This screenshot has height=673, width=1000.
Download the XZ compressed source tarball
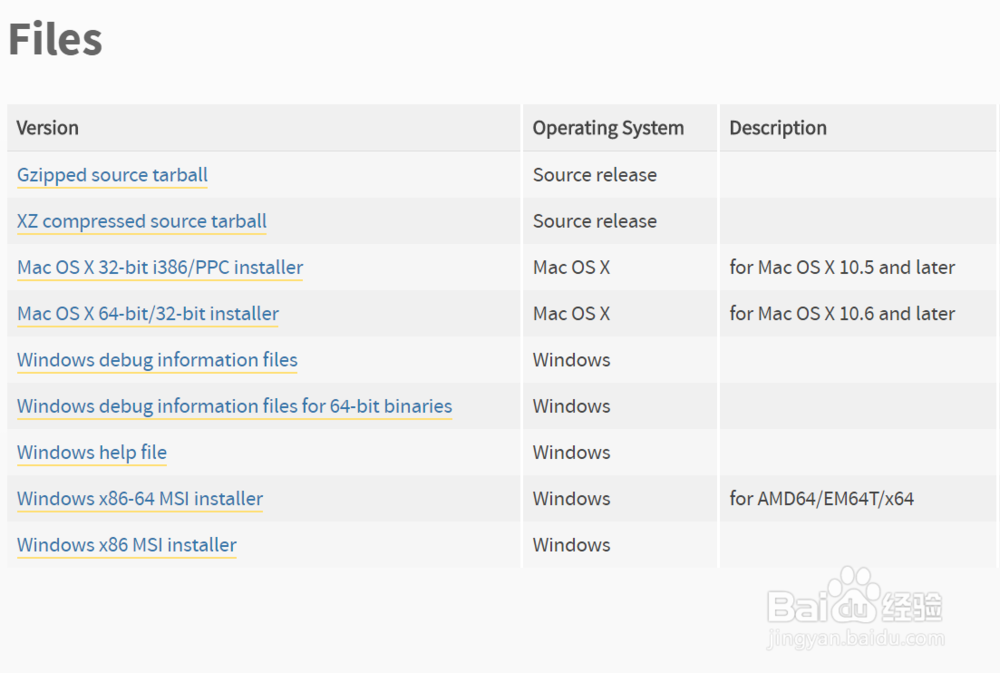pyautogui.click(x=142, y=221)
